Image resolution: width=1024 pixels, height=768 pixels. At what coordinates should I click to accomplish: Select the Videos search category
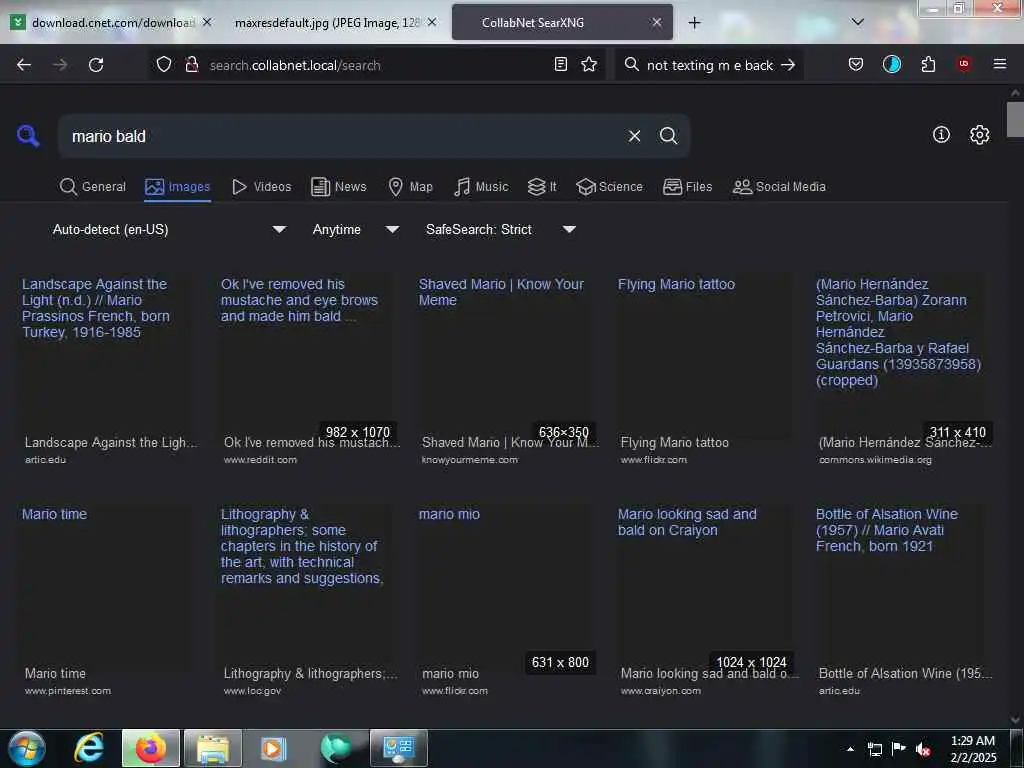(x=262, y=187)
